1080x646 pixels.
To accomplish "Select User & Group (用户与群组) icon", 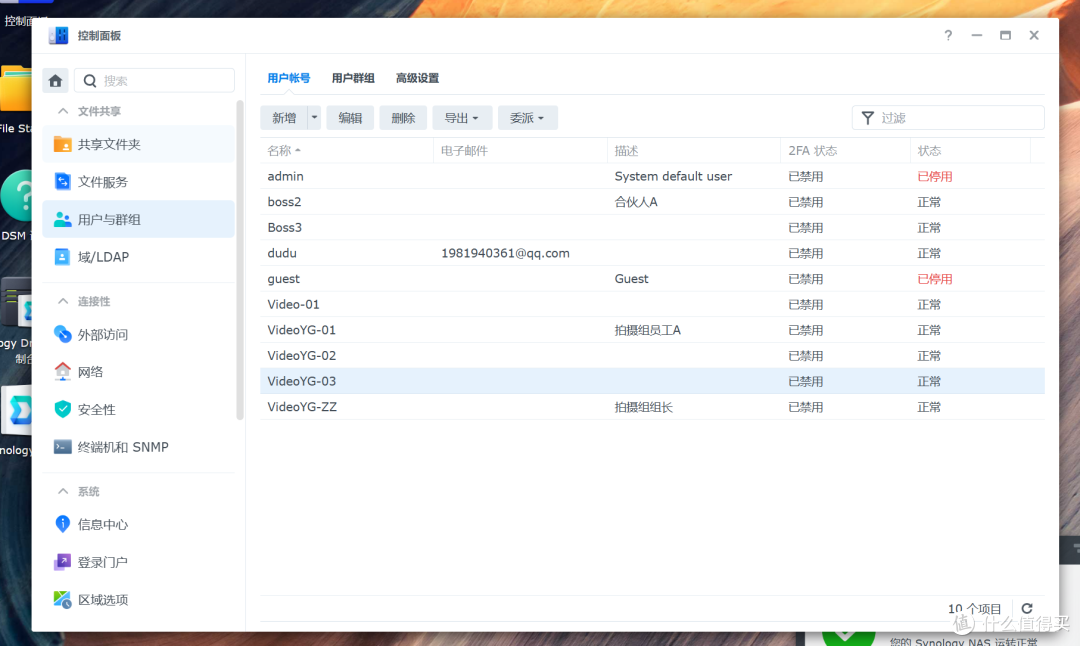I will tap(62, 219).
